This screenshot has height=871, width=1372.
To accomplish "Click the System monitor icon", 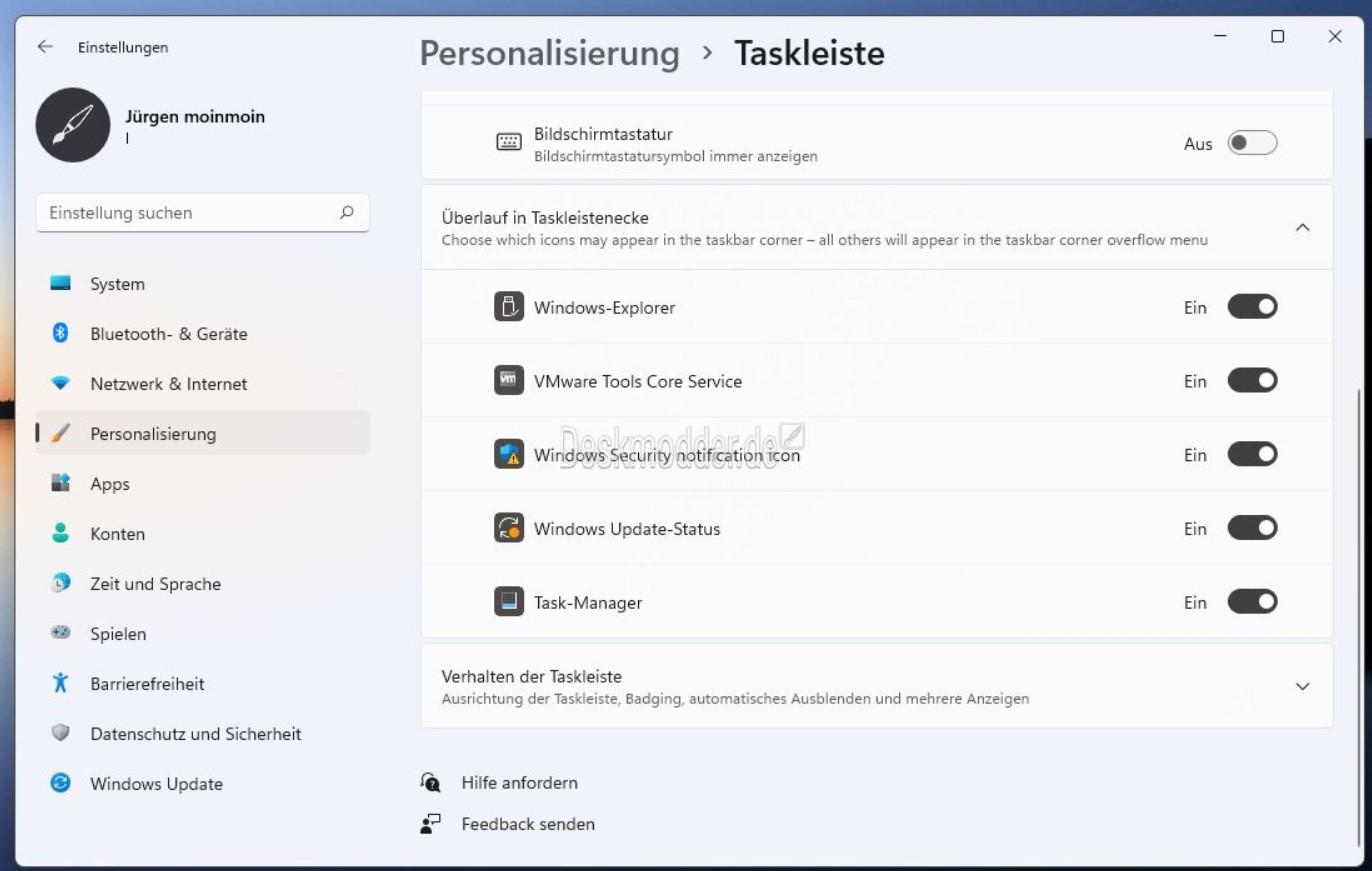I will click(61, 284).
